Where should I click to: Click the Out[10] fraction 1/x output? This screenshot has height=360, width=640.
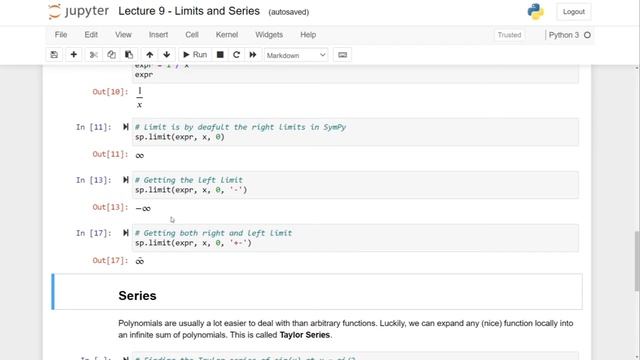140,98
